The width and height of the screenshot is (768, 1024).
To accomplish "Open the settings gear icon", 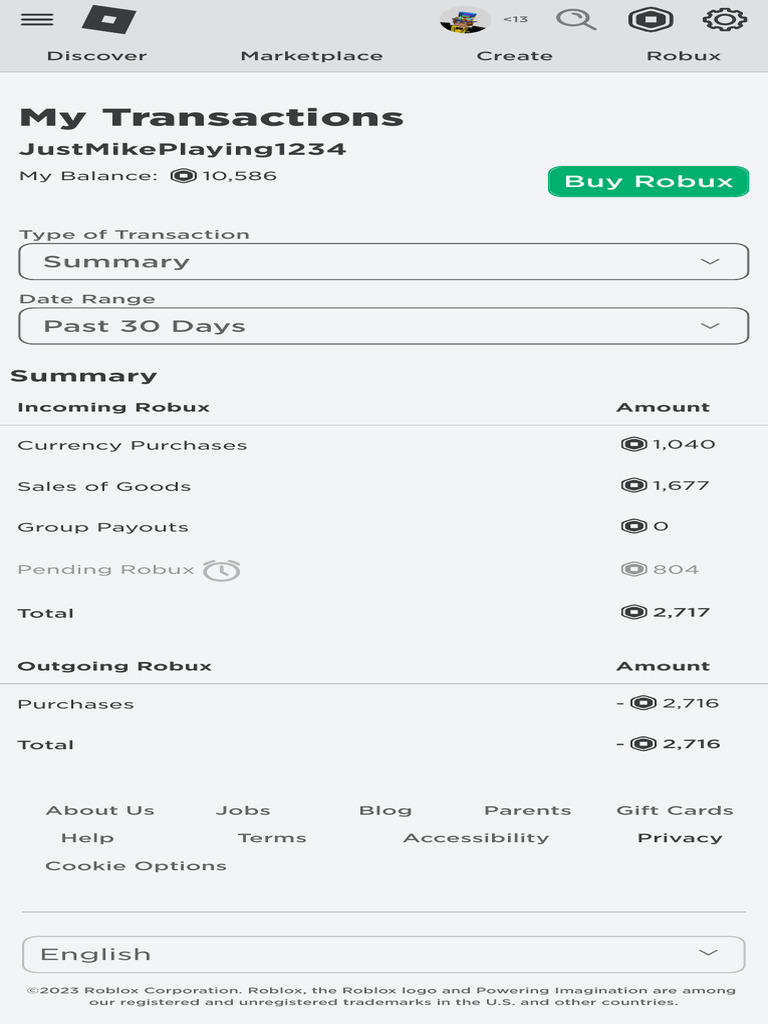I will (725, 19).
